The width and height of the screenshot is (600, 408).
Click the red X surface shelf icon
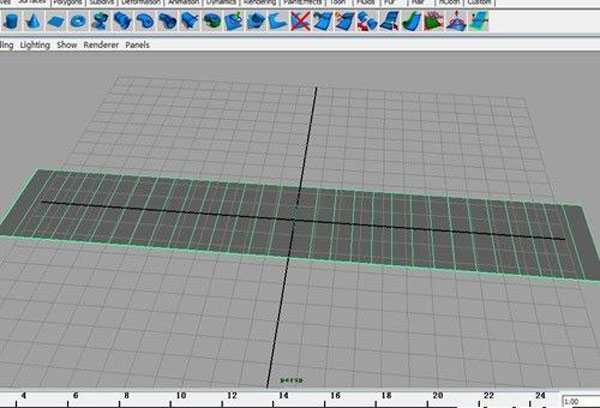[x=300, y=21]
